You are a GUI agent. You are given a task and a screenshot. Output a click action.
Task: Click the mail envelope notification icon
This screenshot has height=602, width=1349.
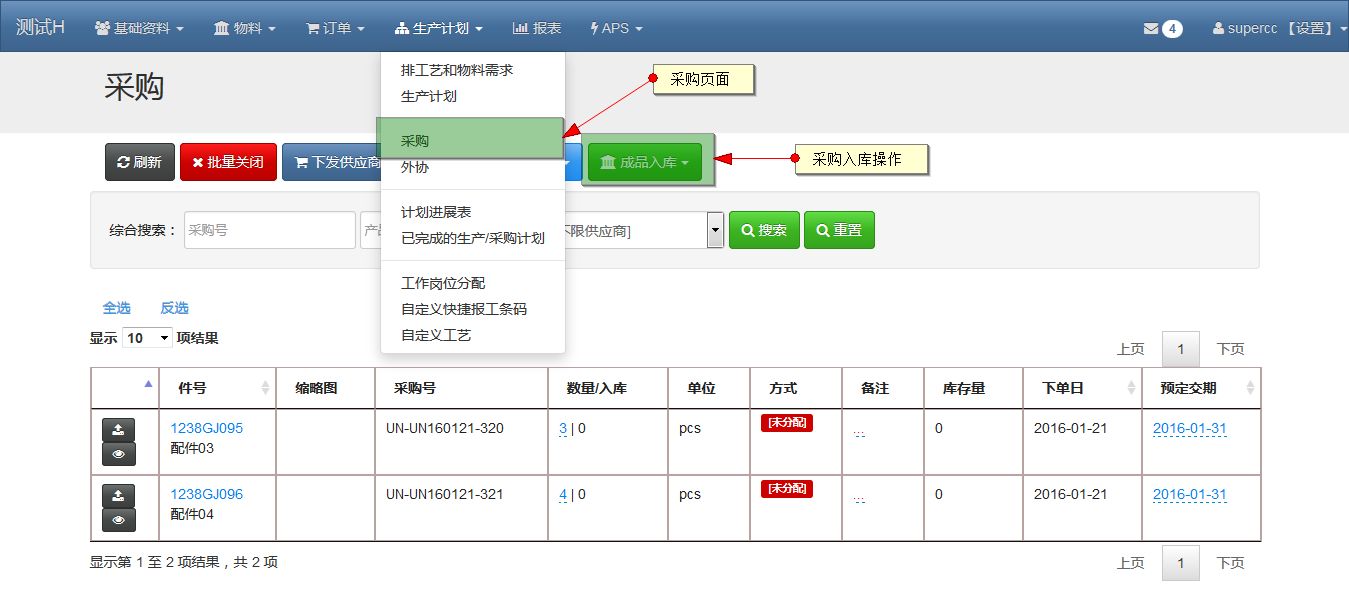[1150, 29]
